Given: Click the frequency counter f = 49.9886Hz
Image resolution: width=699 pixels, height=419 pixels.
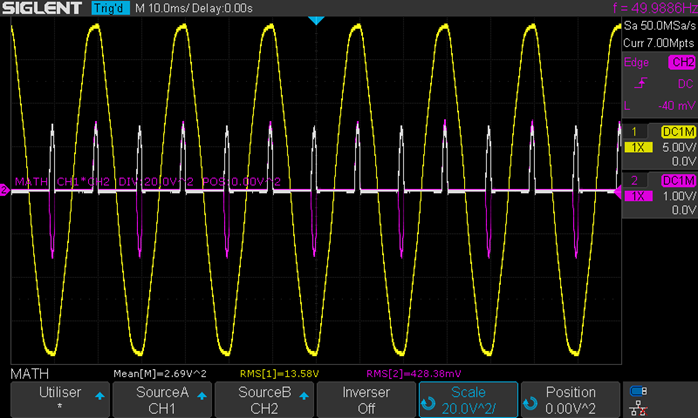Looking at the screenshot, I should (x=655, y=8).
